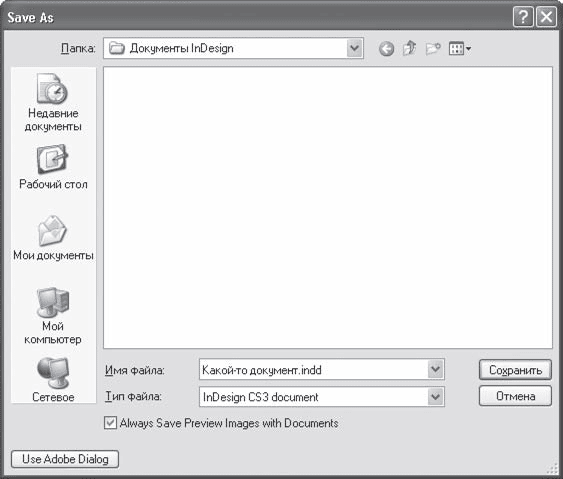Click the Help question mark button
The height and width of the screenshot is (479, 563).
(523, 17)
